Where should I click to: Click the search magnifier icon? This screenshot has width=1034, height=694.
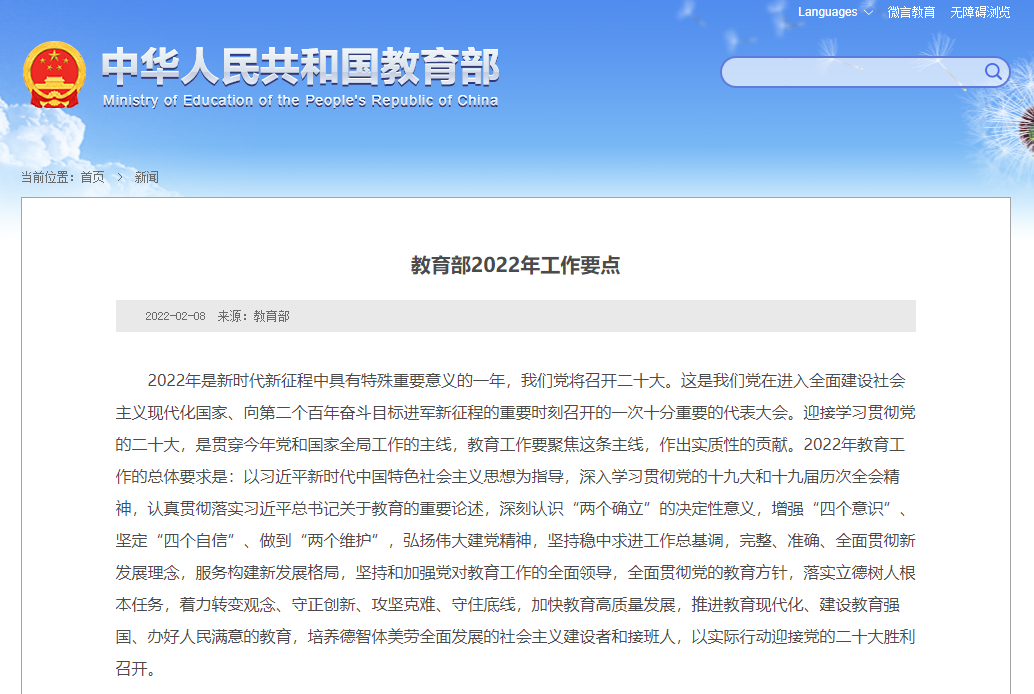993,71
